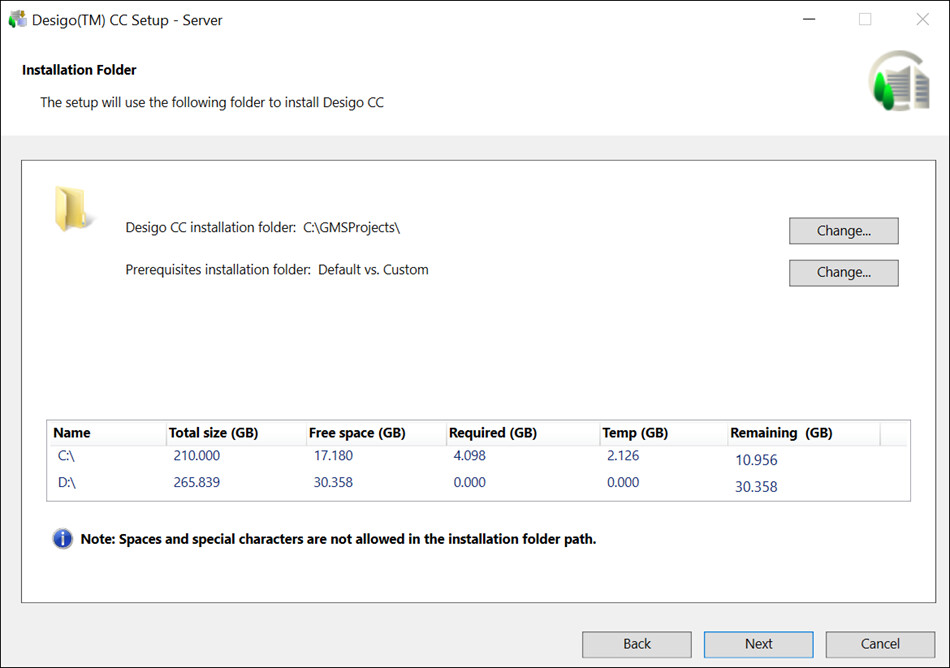Click the 10.956 remaining space value
This screenshot has width=950, height=668.
tap(756, 461)
